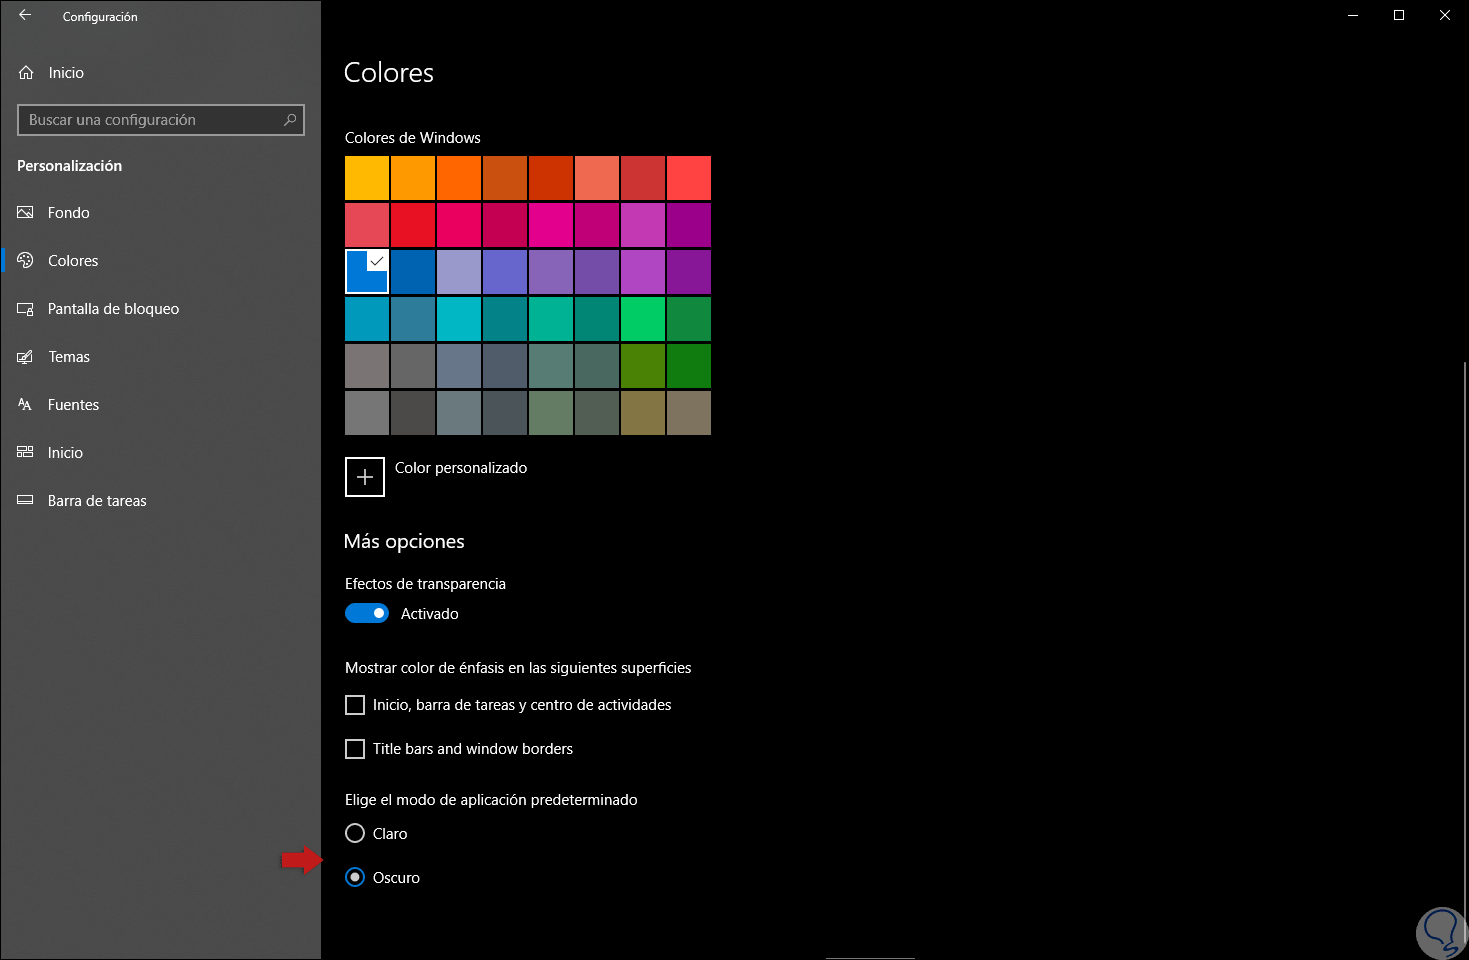Select the Oscuro radio button
Image resolution: width=1469 pixels, height=960 pixels.
point(355,877)
